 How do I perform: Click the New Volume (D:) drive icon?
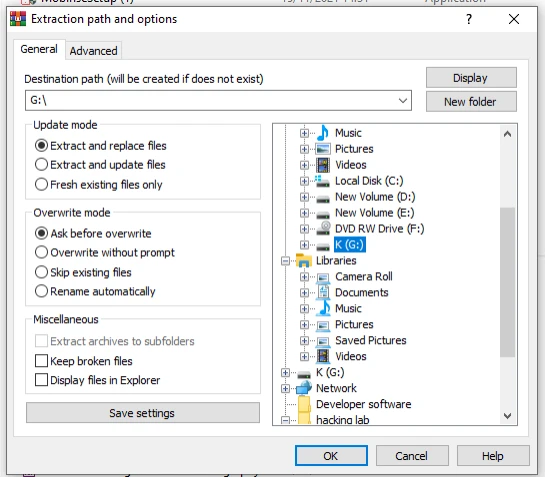coord(323,199)
